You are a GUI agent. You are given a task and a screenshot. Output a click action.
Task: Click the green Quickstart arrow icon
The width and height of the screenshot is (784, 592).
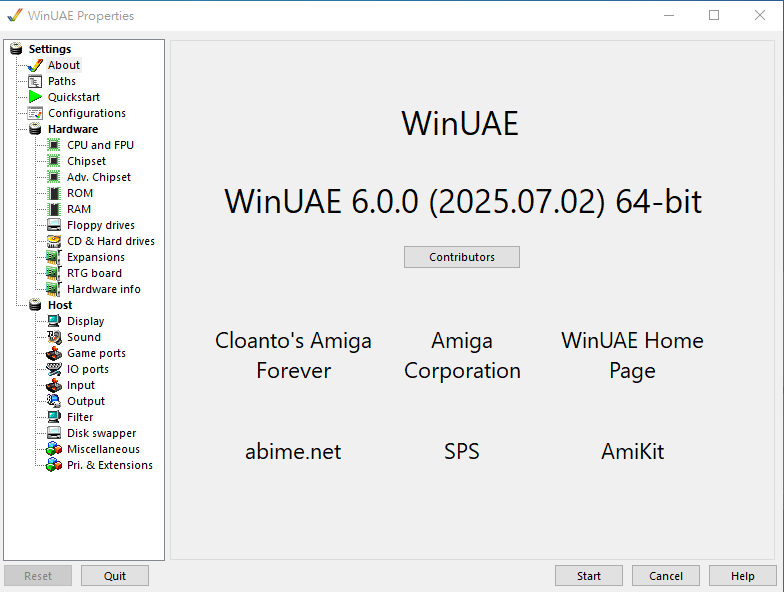click(35, 97)
